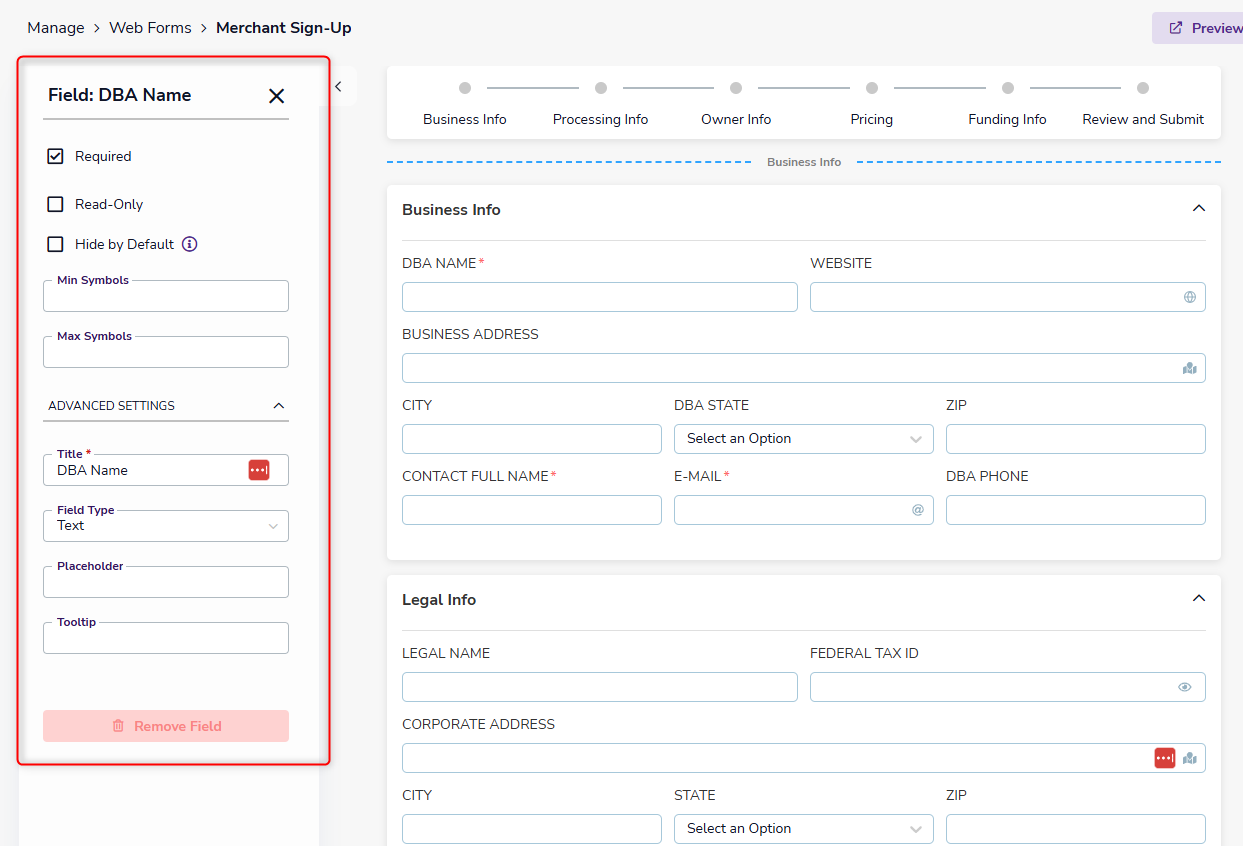Click the Zip input under Legal Info
1243x846 pixels.
[x=1076, y=829]
